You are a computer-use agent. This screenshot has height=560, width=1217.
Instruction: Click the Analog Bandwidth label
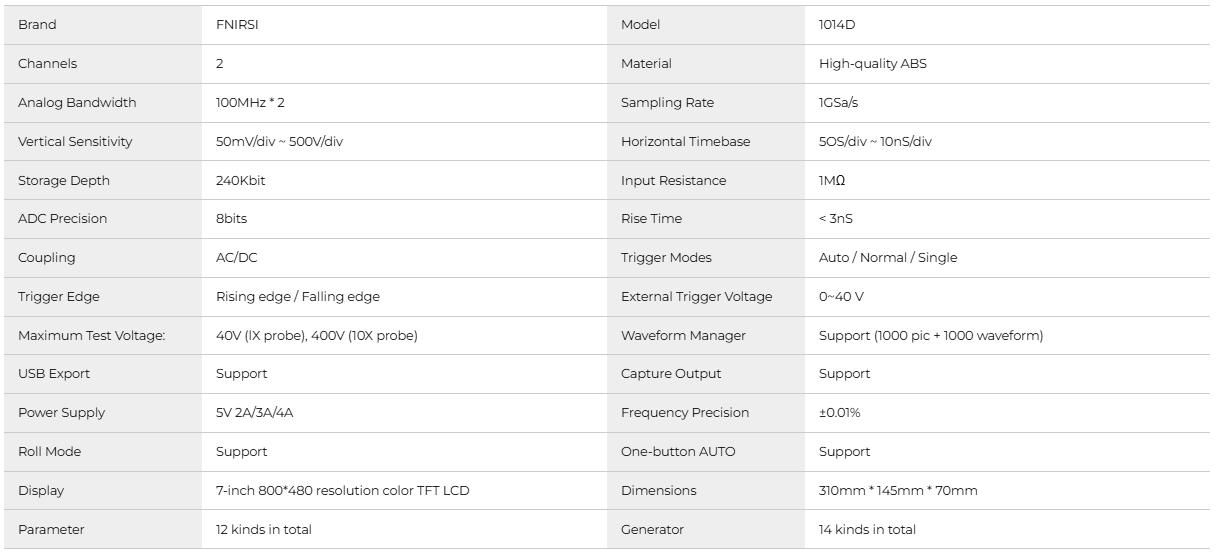[77, 103]
